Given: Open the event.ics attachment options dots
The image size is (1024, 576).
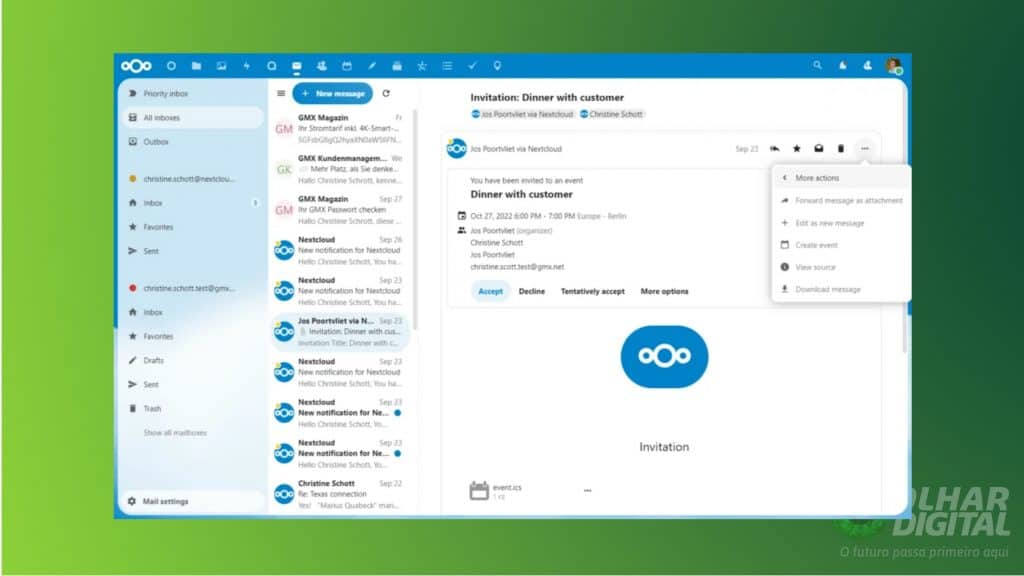Looking at the screenshot, I should tap(588, 490).
